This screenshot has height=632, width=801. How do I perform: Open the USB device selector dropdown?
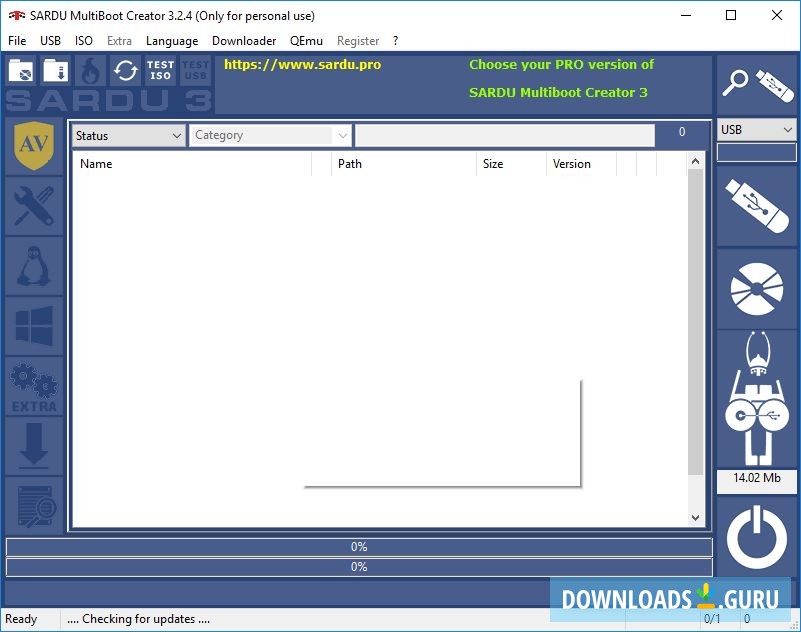757,130
